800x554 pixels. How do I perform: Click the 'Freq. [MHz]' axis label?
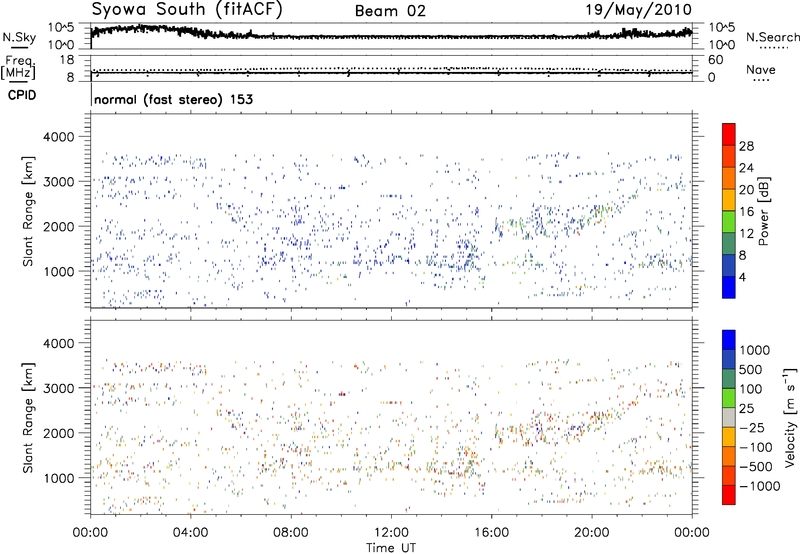click(x=18, y=68)
